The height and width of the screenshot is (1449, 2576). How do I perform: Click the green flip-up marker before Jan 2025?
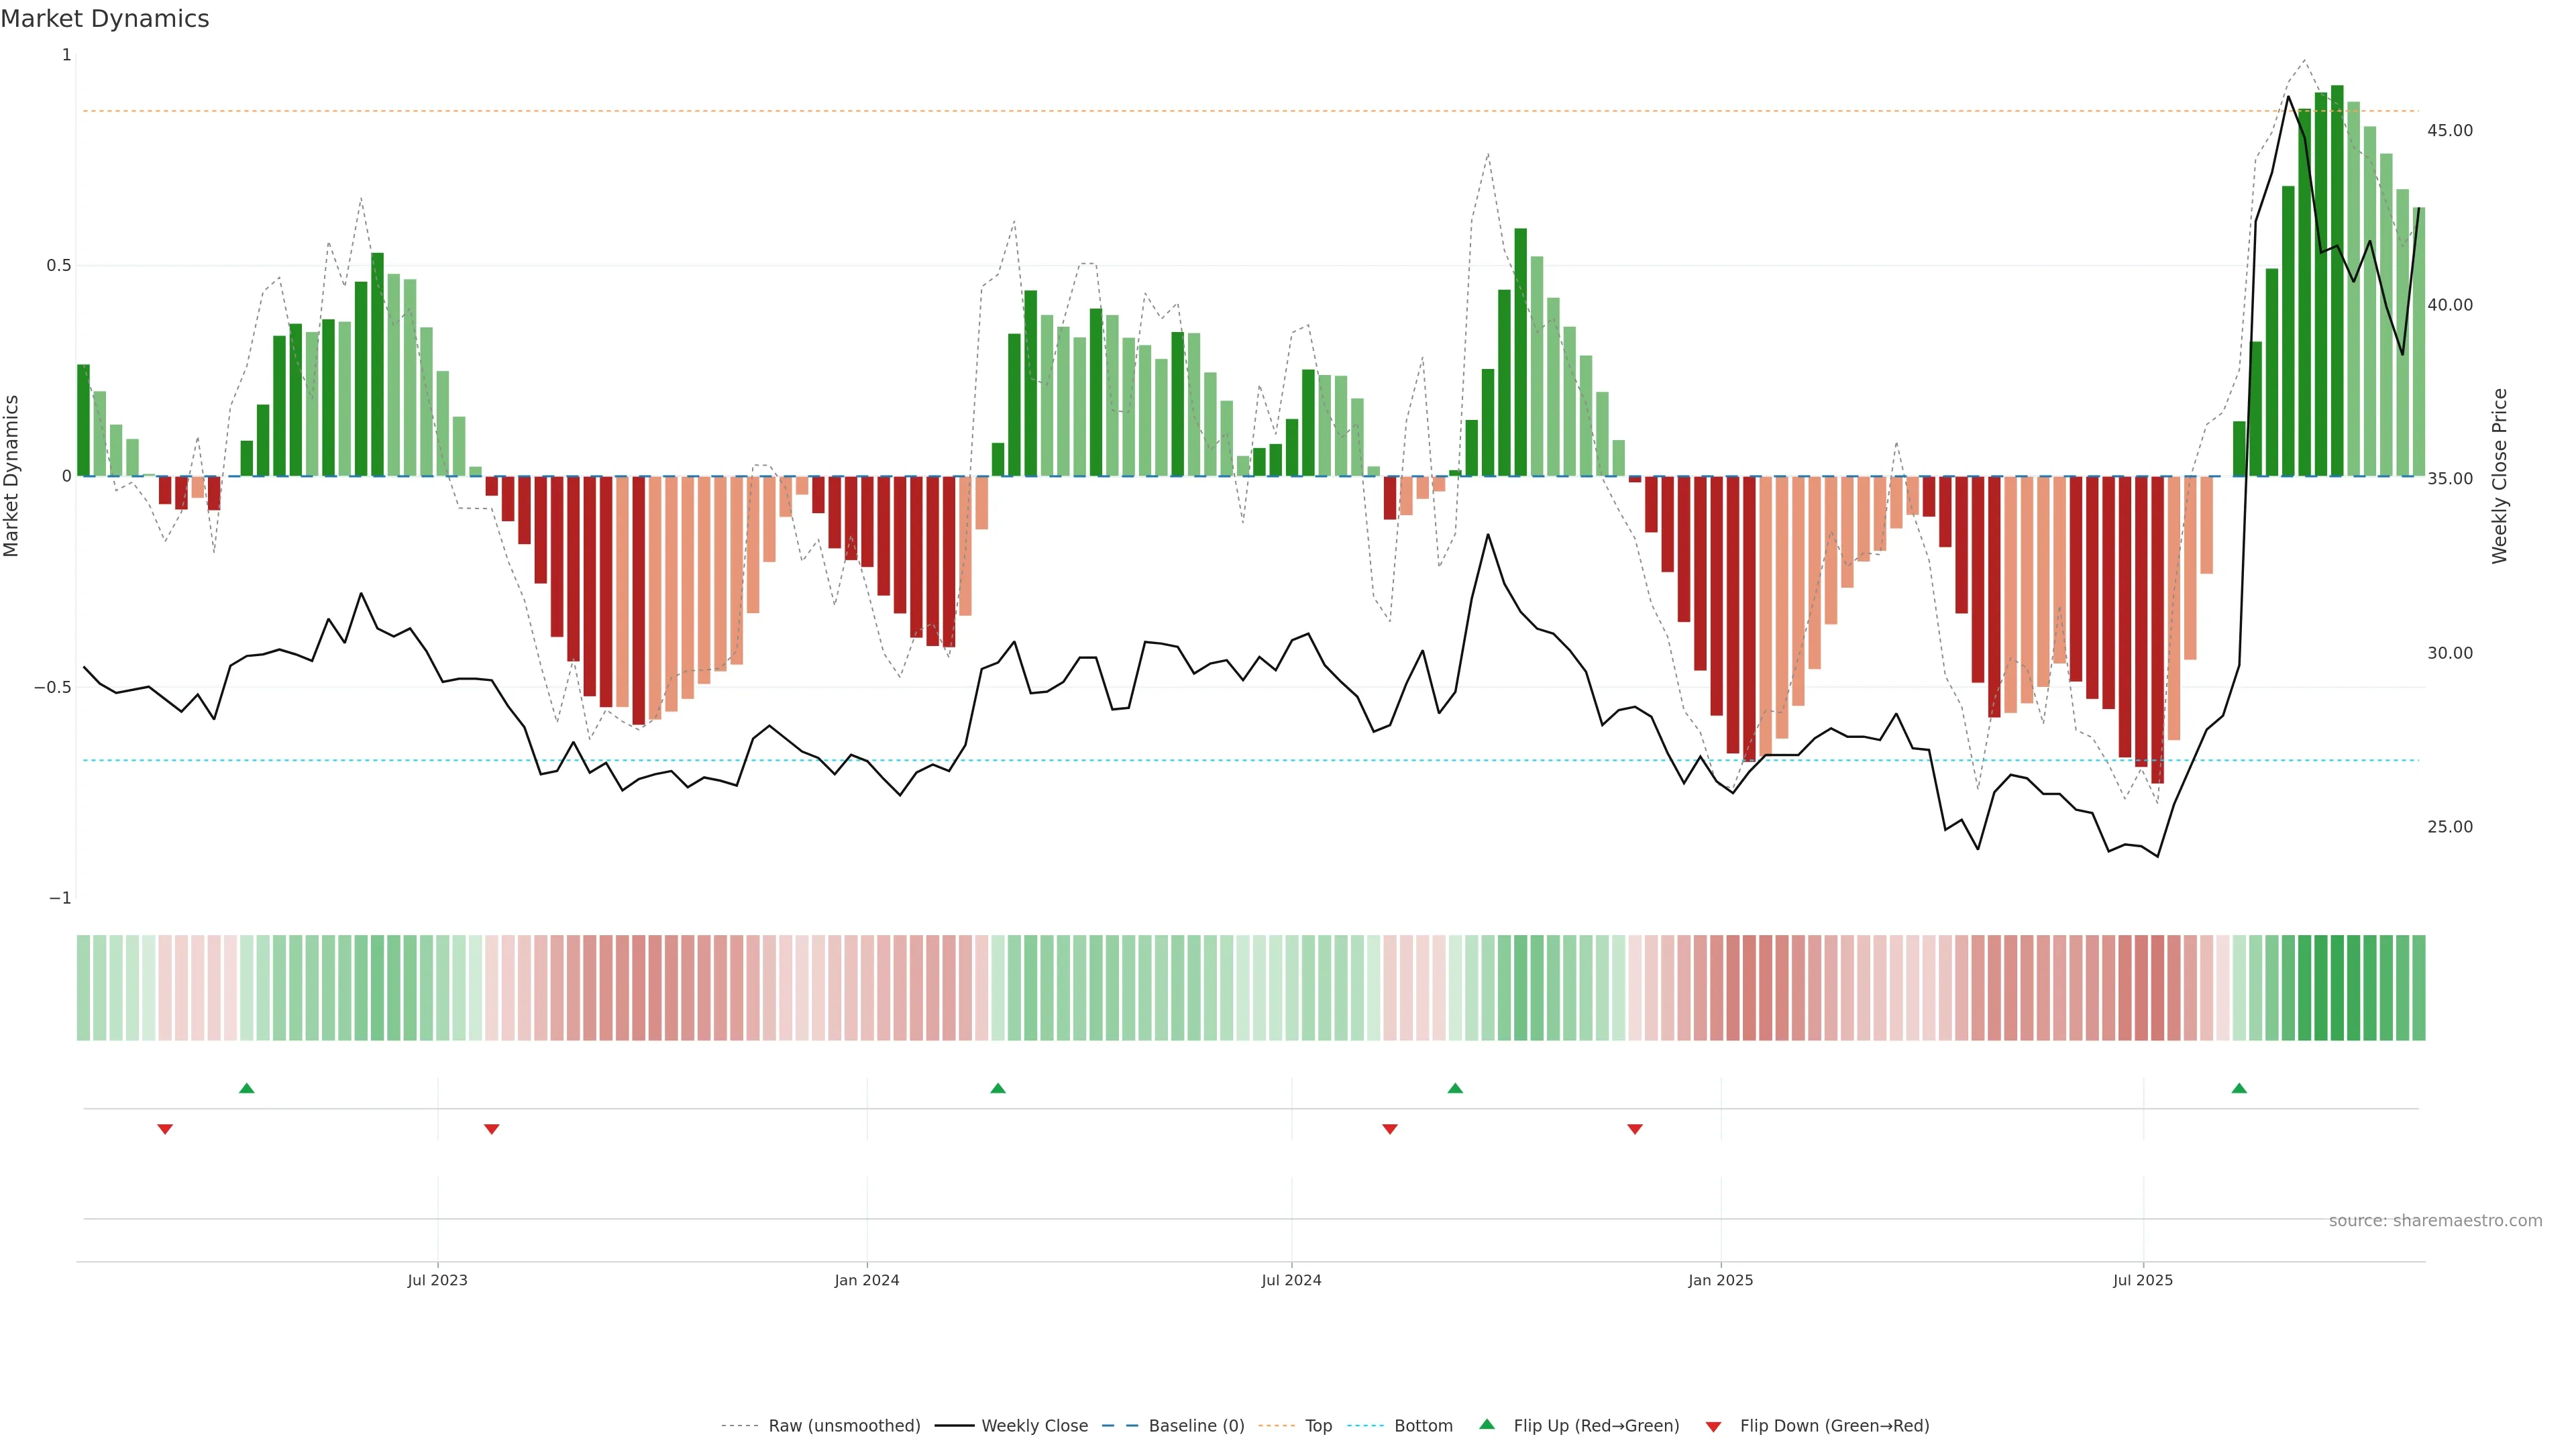pyautogui.click(x=1455, y=1088)
